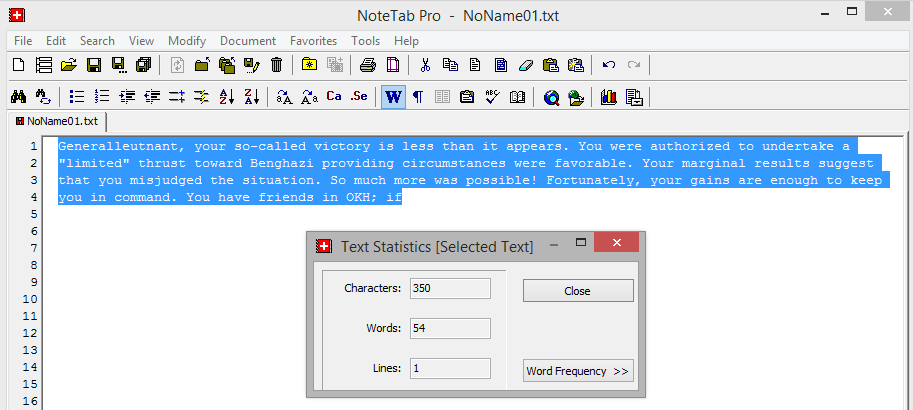
Task: Open a document using the folder icon
Action: tap(69, 65)
